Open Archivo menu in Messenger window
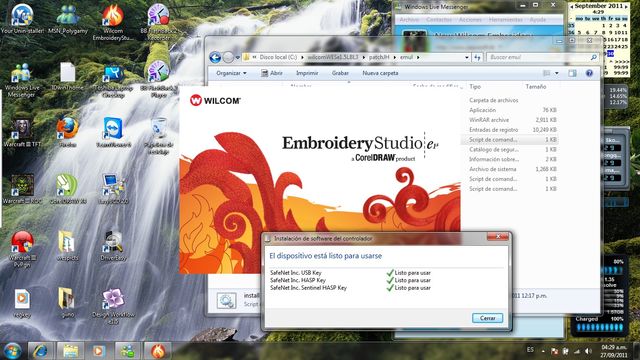The width and height of the screenshot is (640, 360). click(409, 20)
